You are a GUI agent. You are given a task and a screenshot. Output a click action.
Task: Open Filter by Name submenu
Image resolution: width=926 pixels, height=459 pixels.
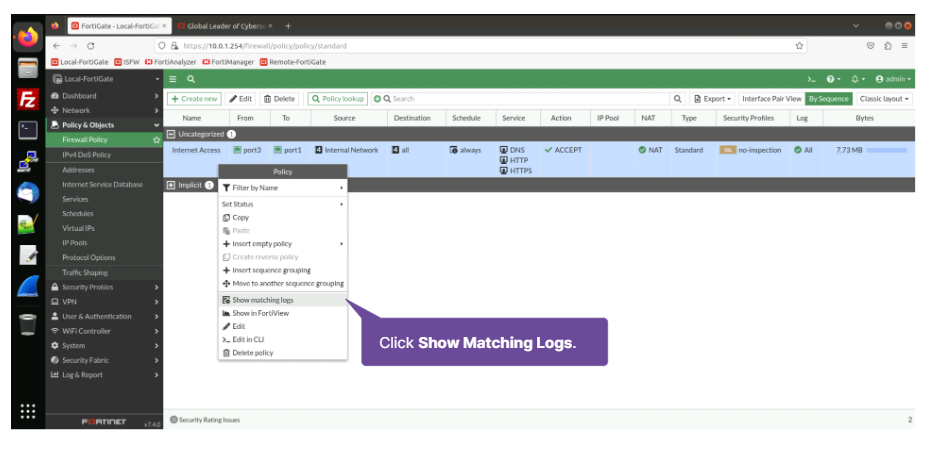point(282,188)
